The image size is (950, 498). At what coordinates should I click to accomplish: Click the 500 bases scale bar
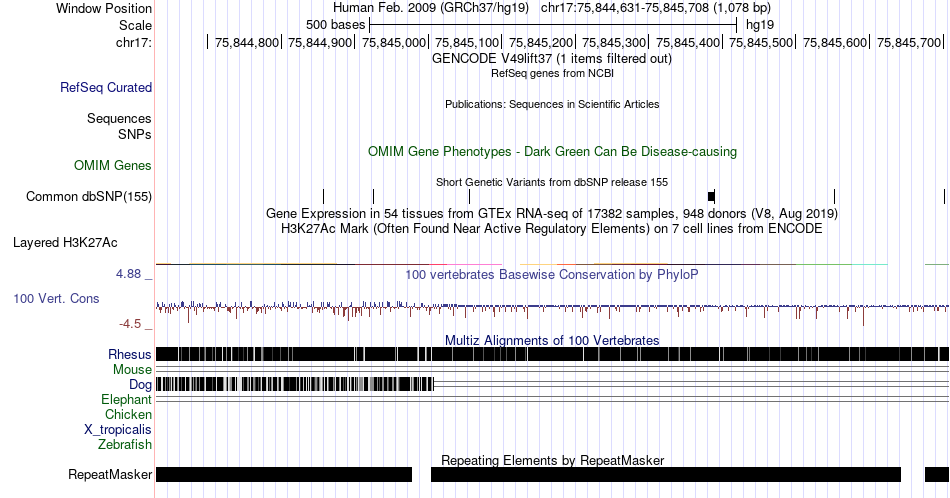coord(553,25)
